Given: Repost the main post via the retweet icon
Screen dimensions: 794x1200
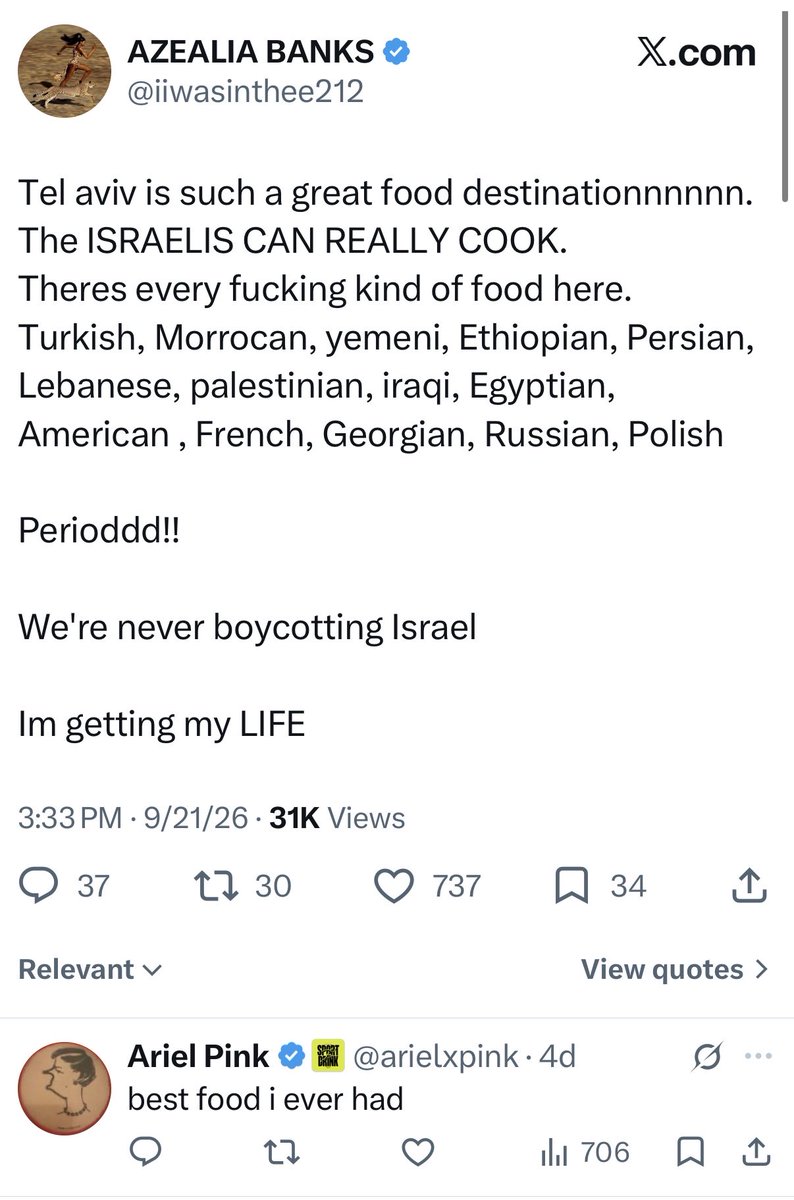Looking at the screenshot, I should click(216, 885).
